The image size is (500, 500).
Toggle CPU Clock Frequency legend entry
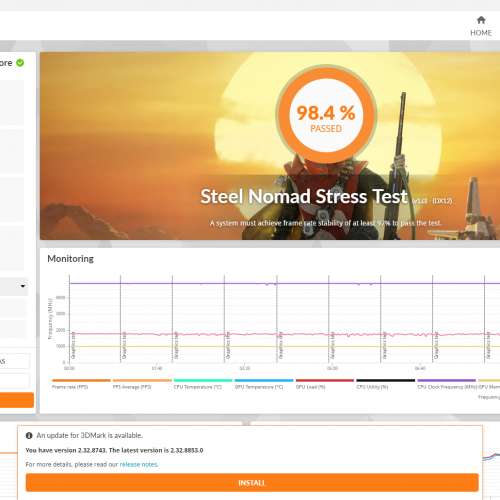(447, 387)
